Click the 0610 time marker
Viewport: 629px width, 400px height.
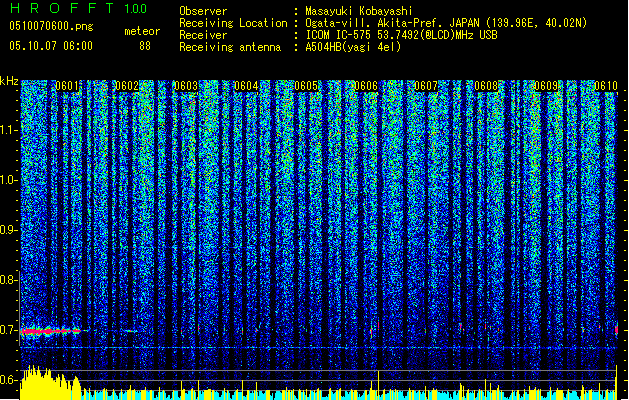605,86
